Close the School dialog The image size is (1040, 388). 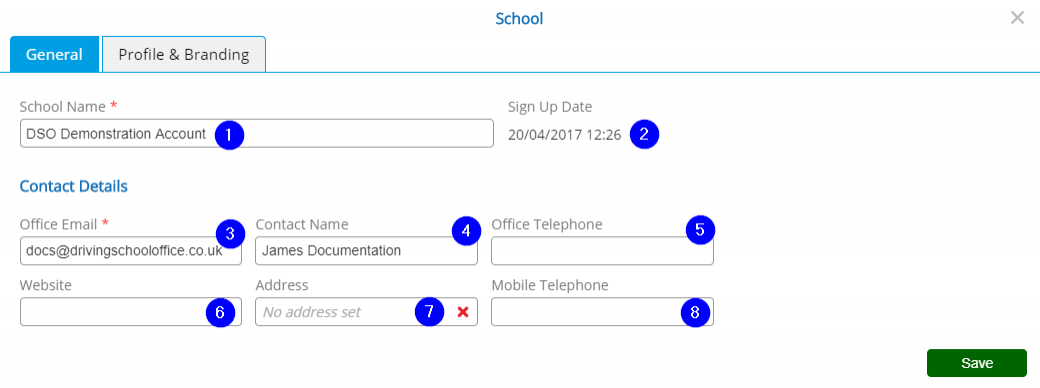point(1017,18)
